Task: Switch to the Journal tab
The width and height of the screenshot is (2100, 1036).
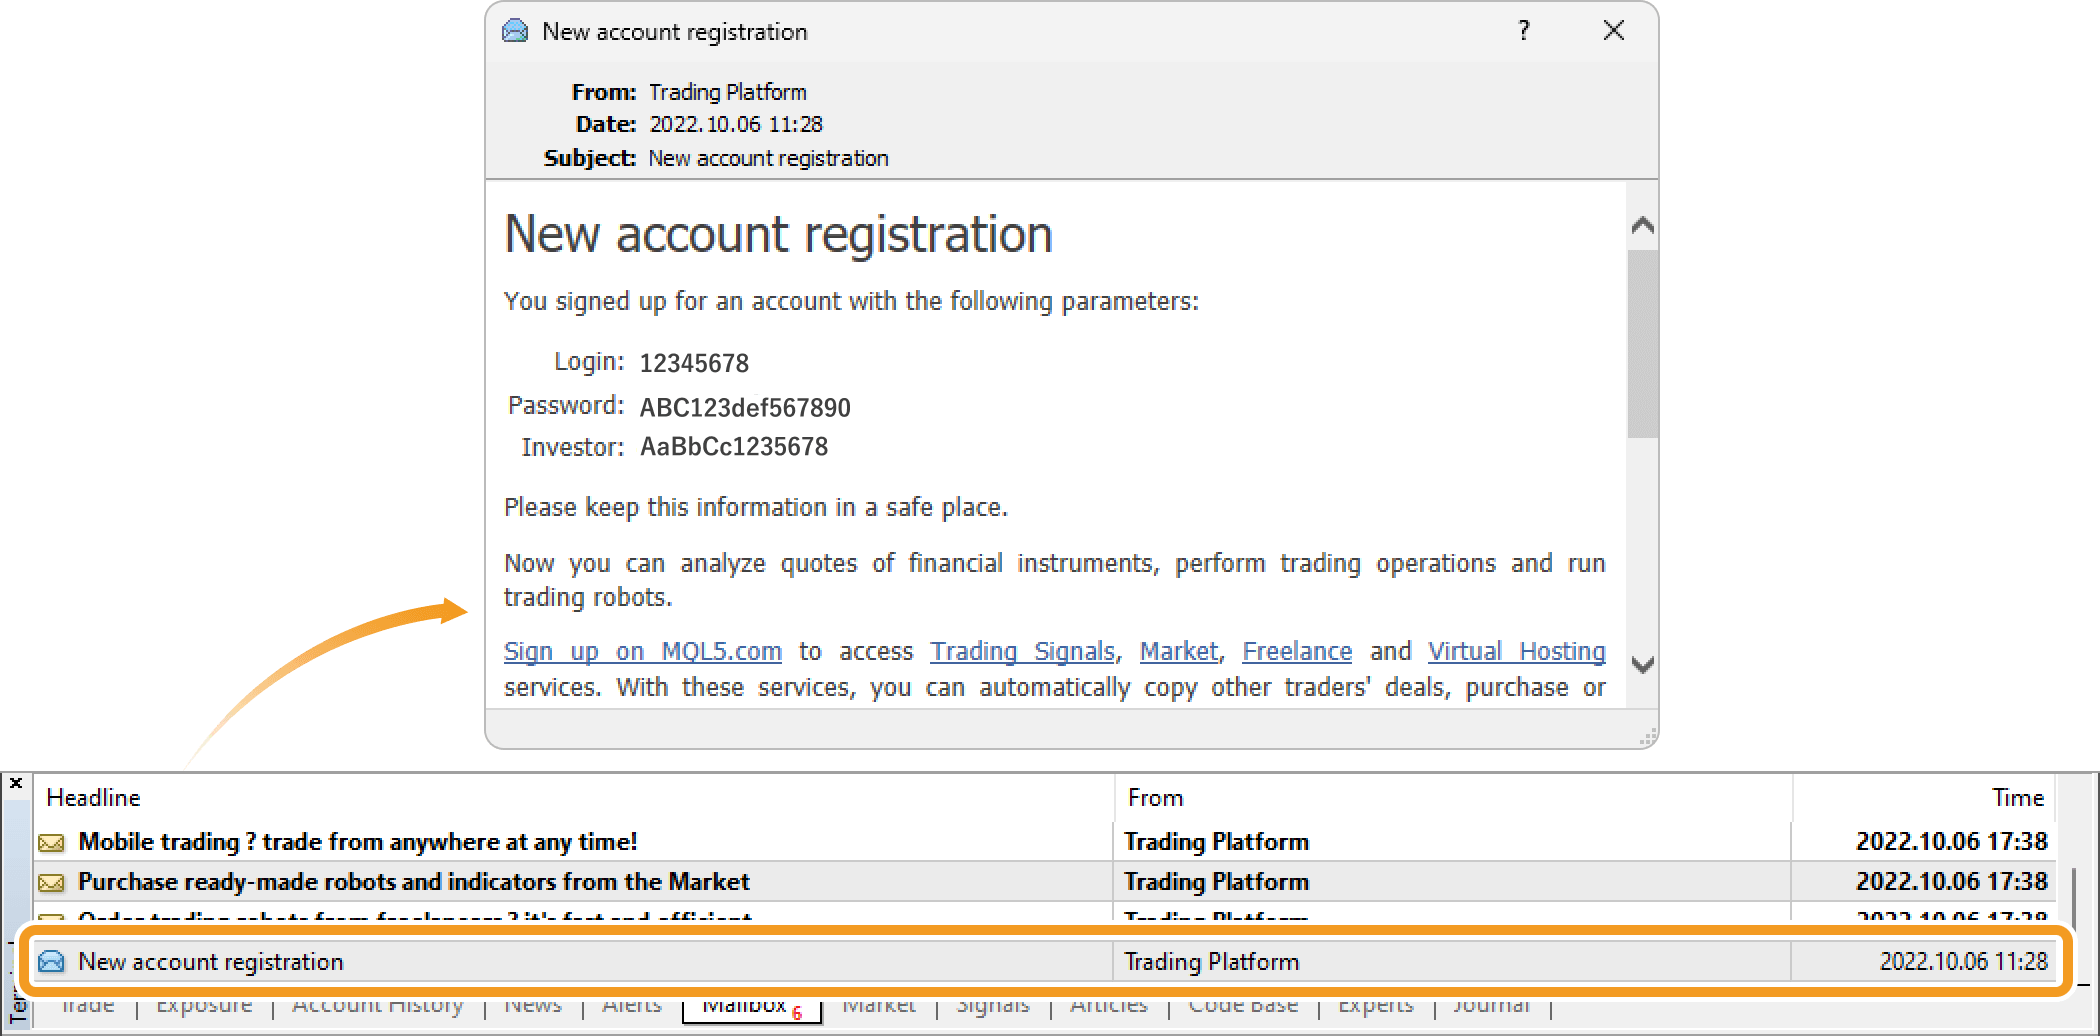Action: point(1491,1005)
